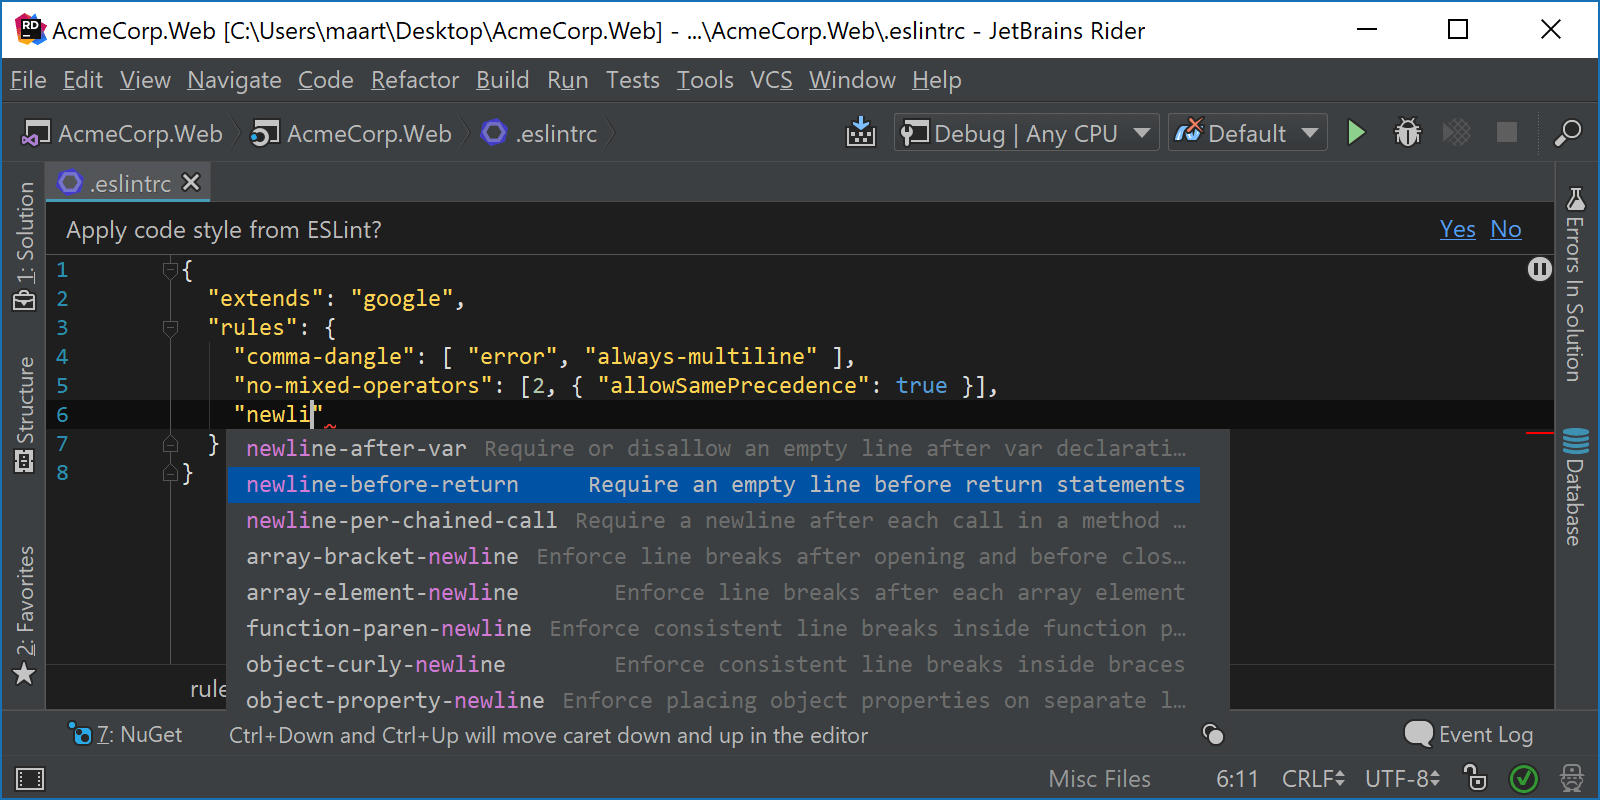1600x800 pixels.
Task: Open the Help menu
Action: pos(936,80)
